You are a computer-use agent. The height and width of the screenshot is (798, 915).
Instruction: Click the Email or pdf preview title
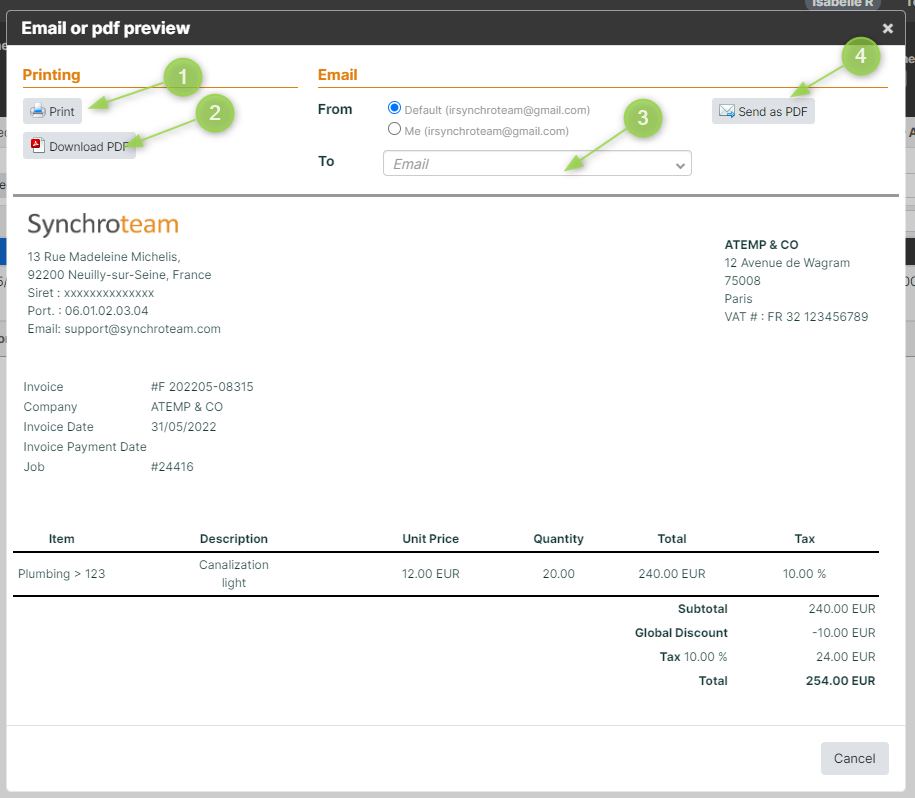point(106,28)
